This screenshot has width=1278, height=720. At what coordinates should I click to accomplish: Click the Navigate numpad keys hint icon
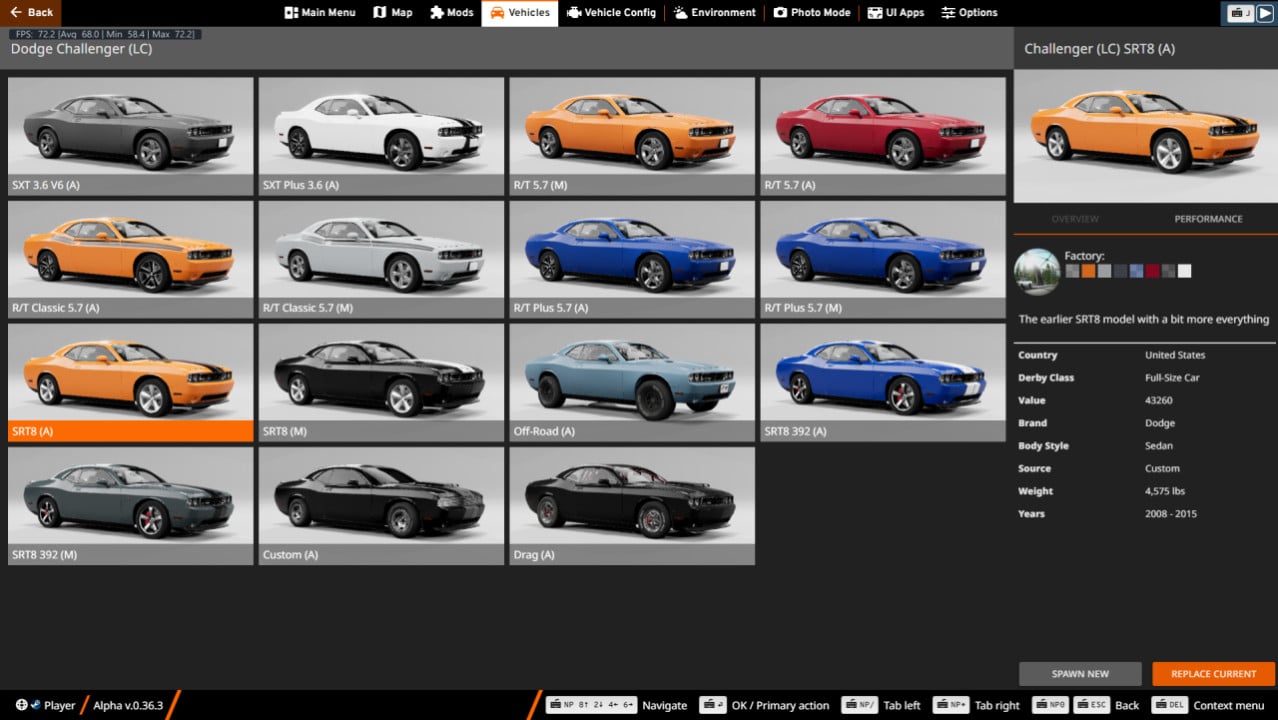coord(591,705)
